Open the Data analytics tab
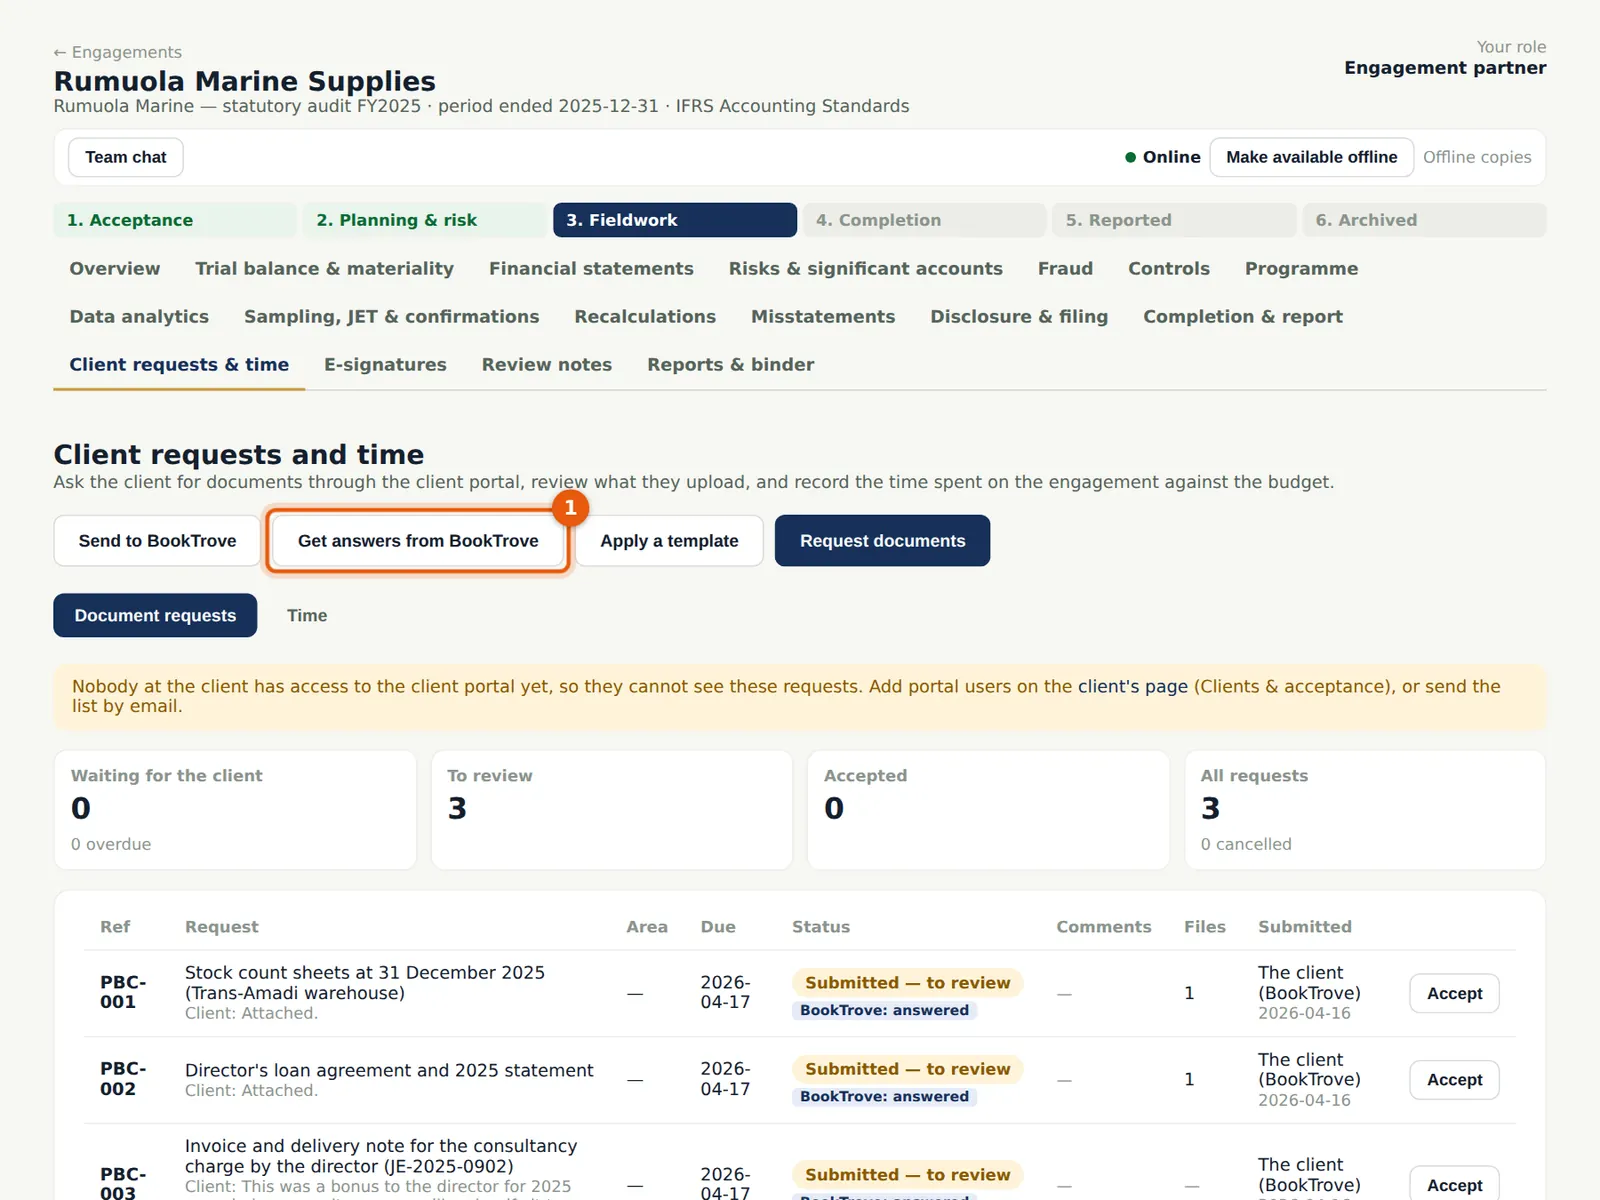 tap(139, 316)
